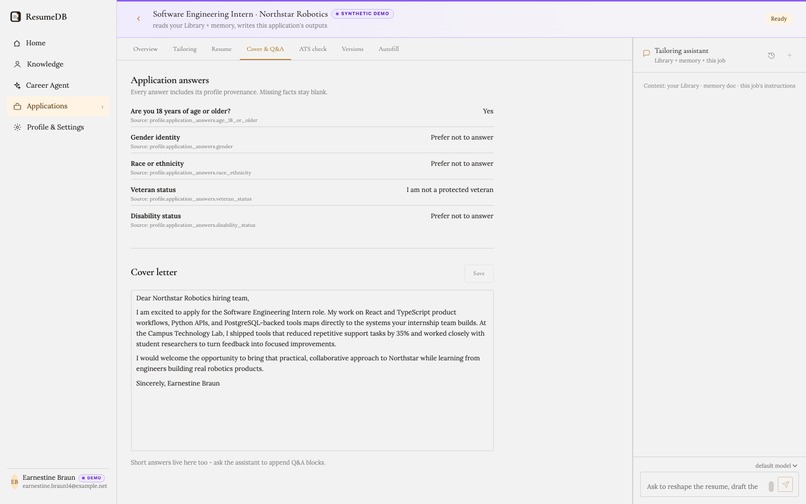Click the "Context: your Library" line

(719, 86)
